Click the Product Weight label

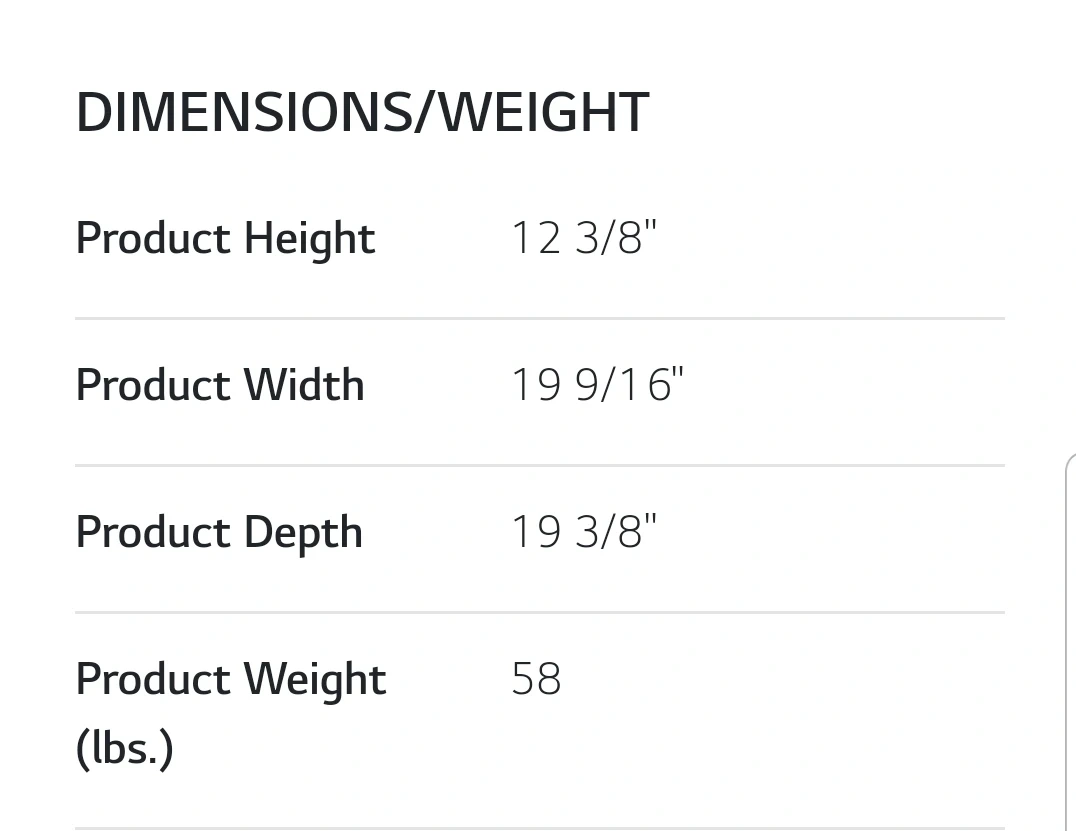(231, 680)
